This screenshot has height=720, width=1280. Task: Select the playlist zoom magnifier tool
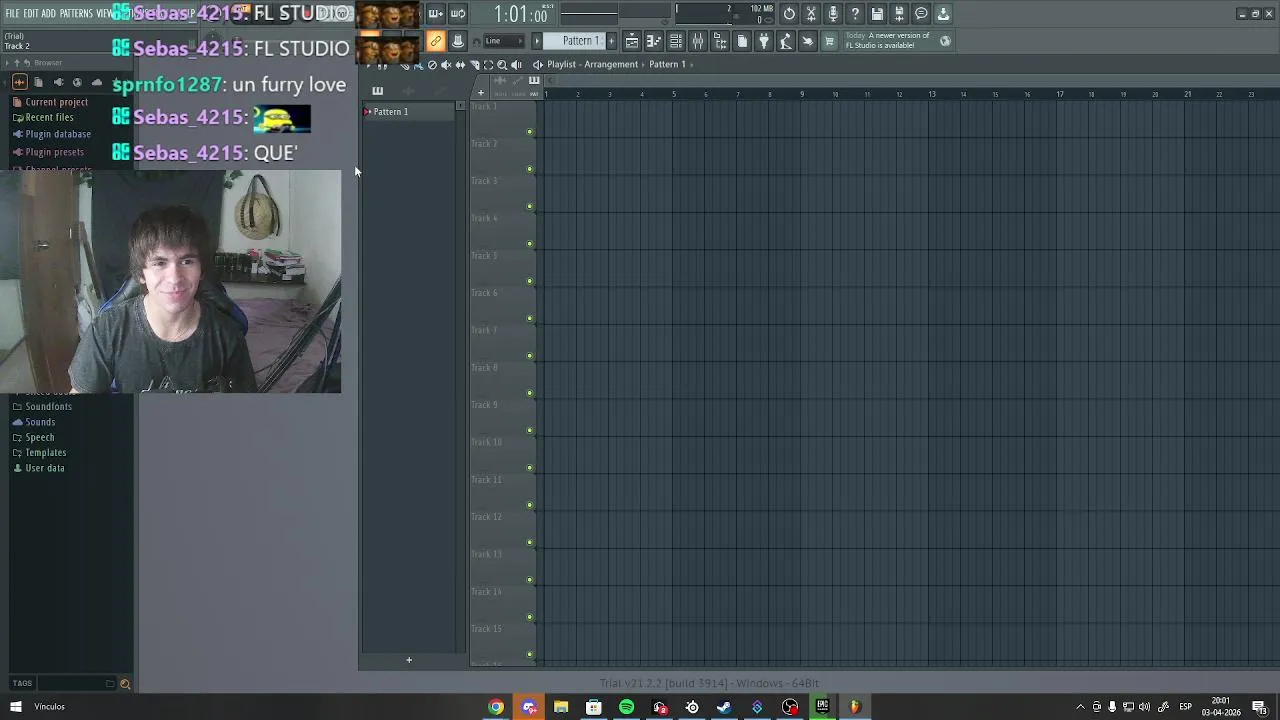502,64
